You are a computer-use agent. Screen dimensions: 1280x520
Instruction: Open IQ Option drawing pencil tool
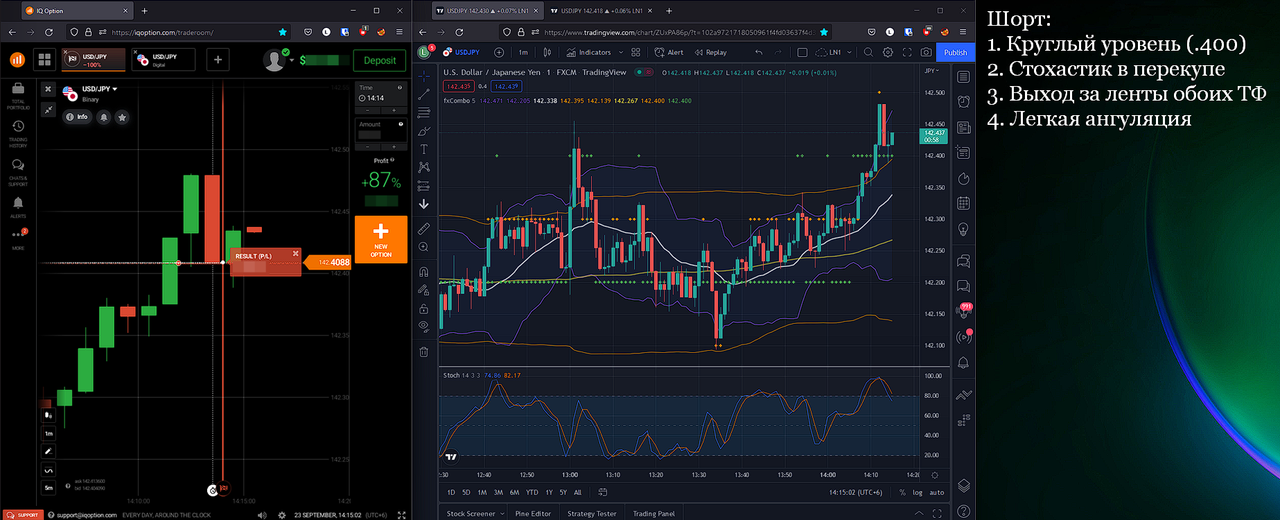pos(48,451)
